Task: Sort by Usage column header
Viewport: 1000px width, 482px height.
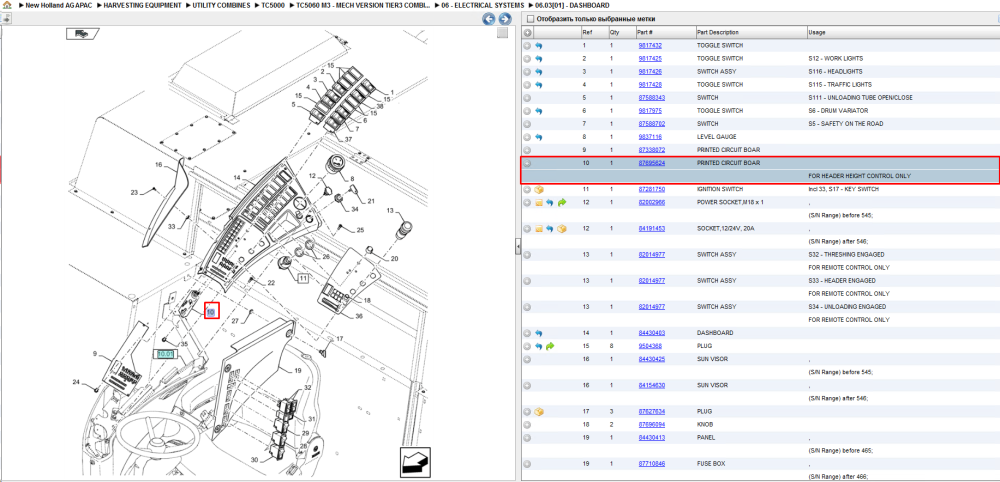Action: click(x=902, y=33)
